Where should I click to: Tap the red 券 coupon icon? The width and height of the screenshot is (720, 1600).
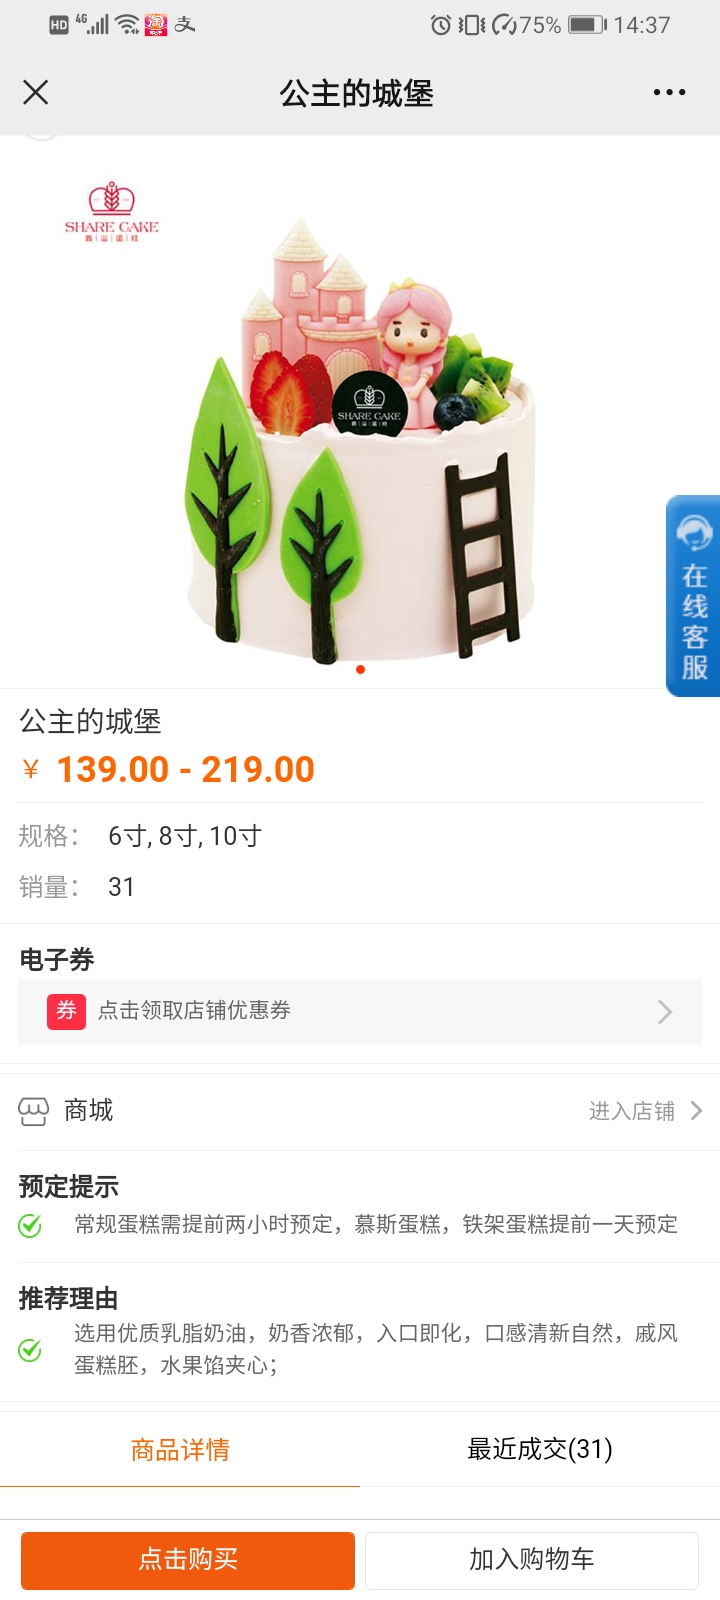[66, 1011]
